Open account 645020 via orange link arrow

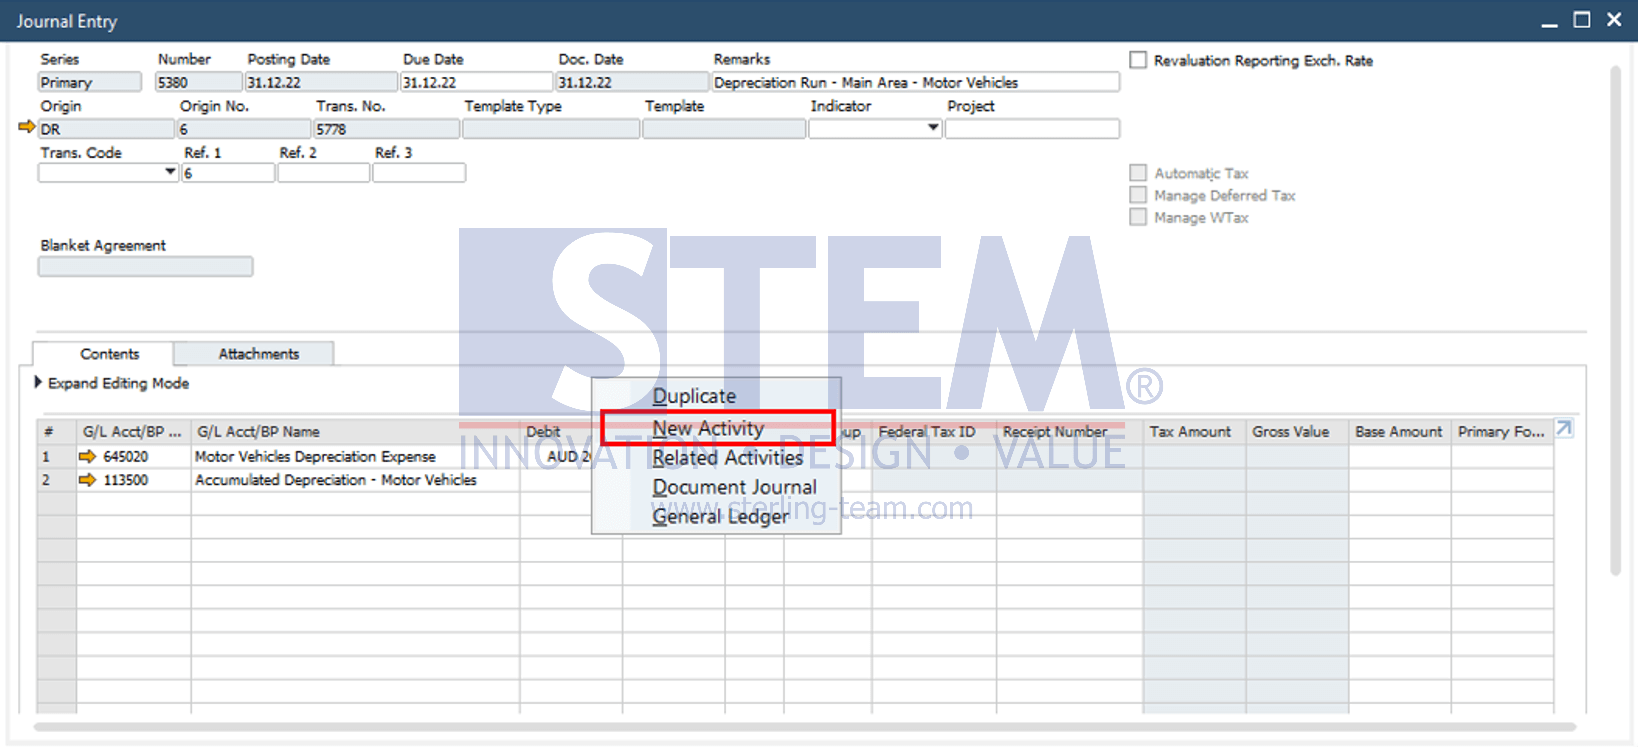[x=87, y=456]
